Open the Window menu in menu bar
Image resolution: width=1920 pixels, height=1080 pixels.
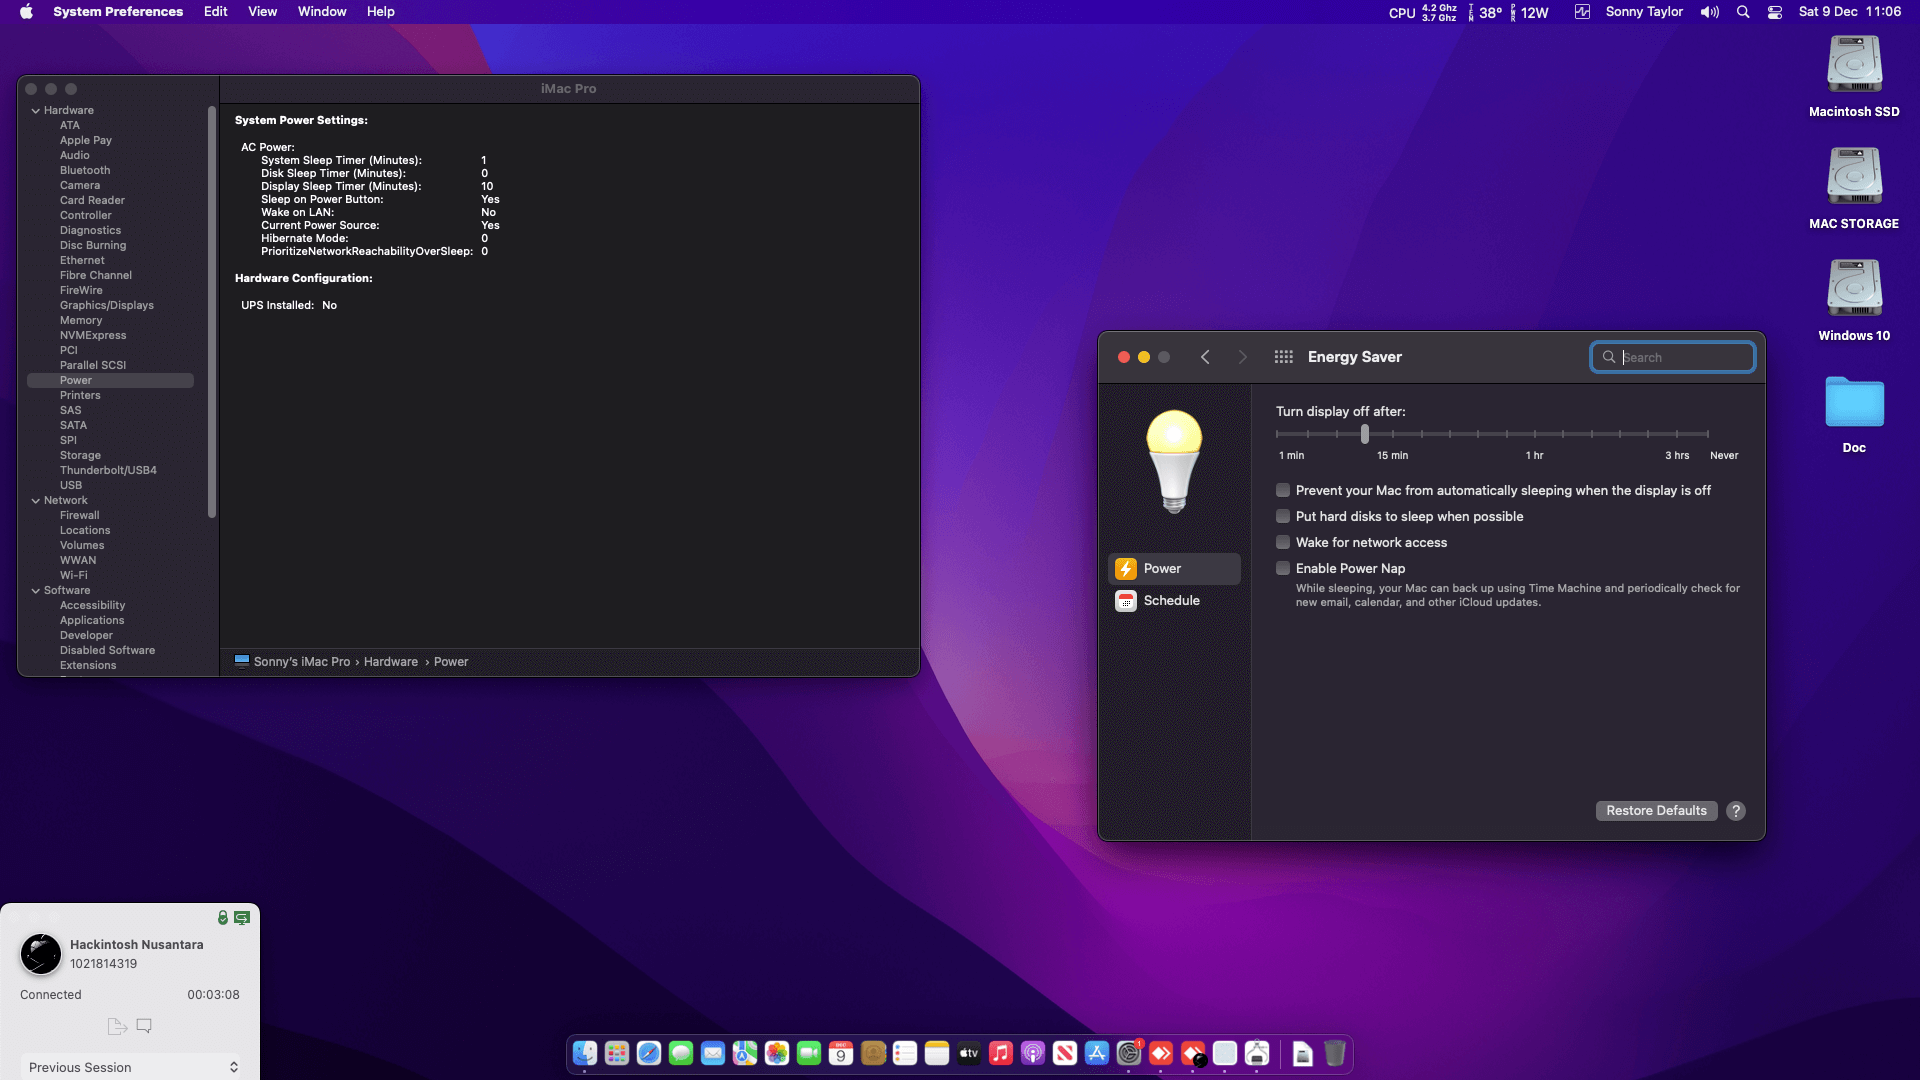click(x=322, y=12)
